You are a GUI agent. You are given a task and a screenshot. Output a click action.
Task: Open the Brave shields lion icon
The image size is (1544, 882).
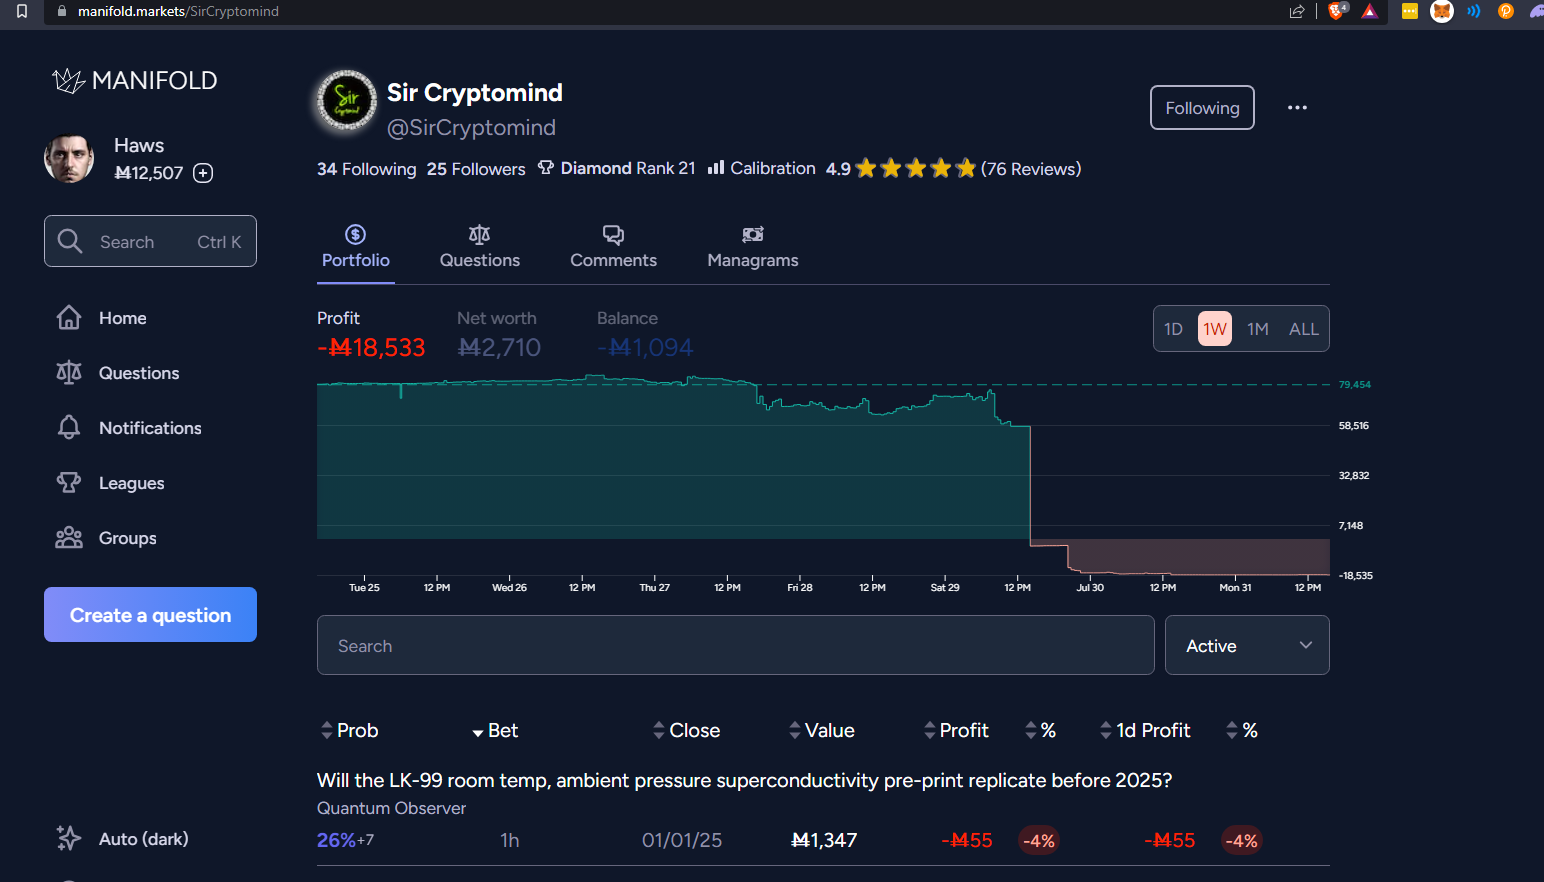[x=1337, y=11]
